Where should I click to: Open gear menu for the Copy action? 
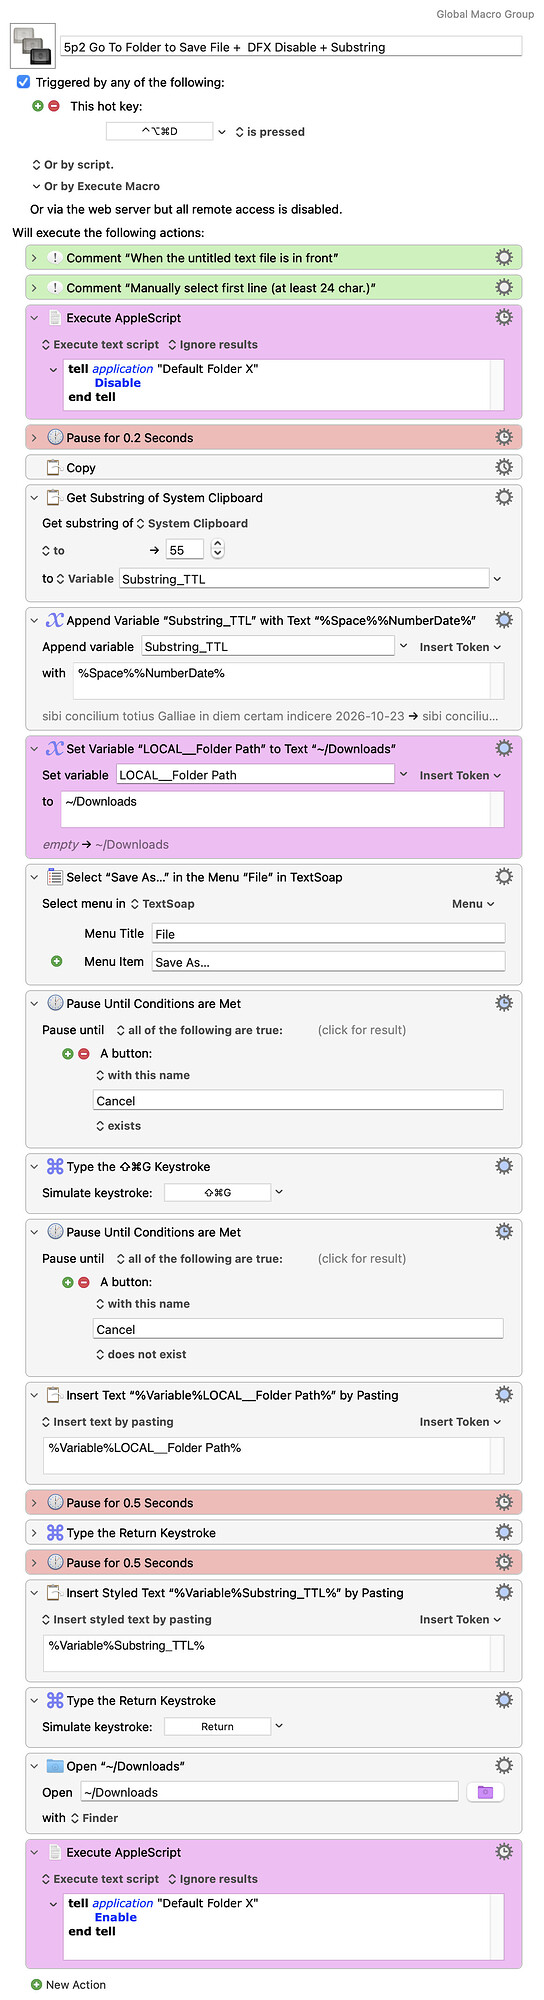504,468
